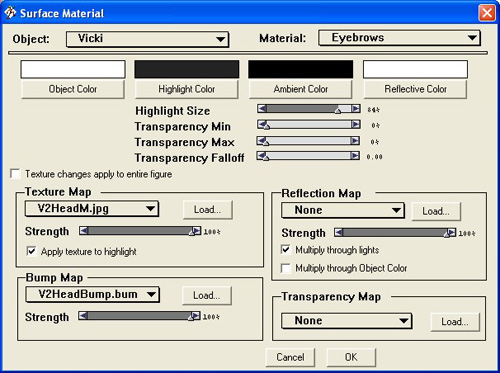Close the Surface Material dialog
The height and width of the screenshot is (373, 500).
[487, 13]
